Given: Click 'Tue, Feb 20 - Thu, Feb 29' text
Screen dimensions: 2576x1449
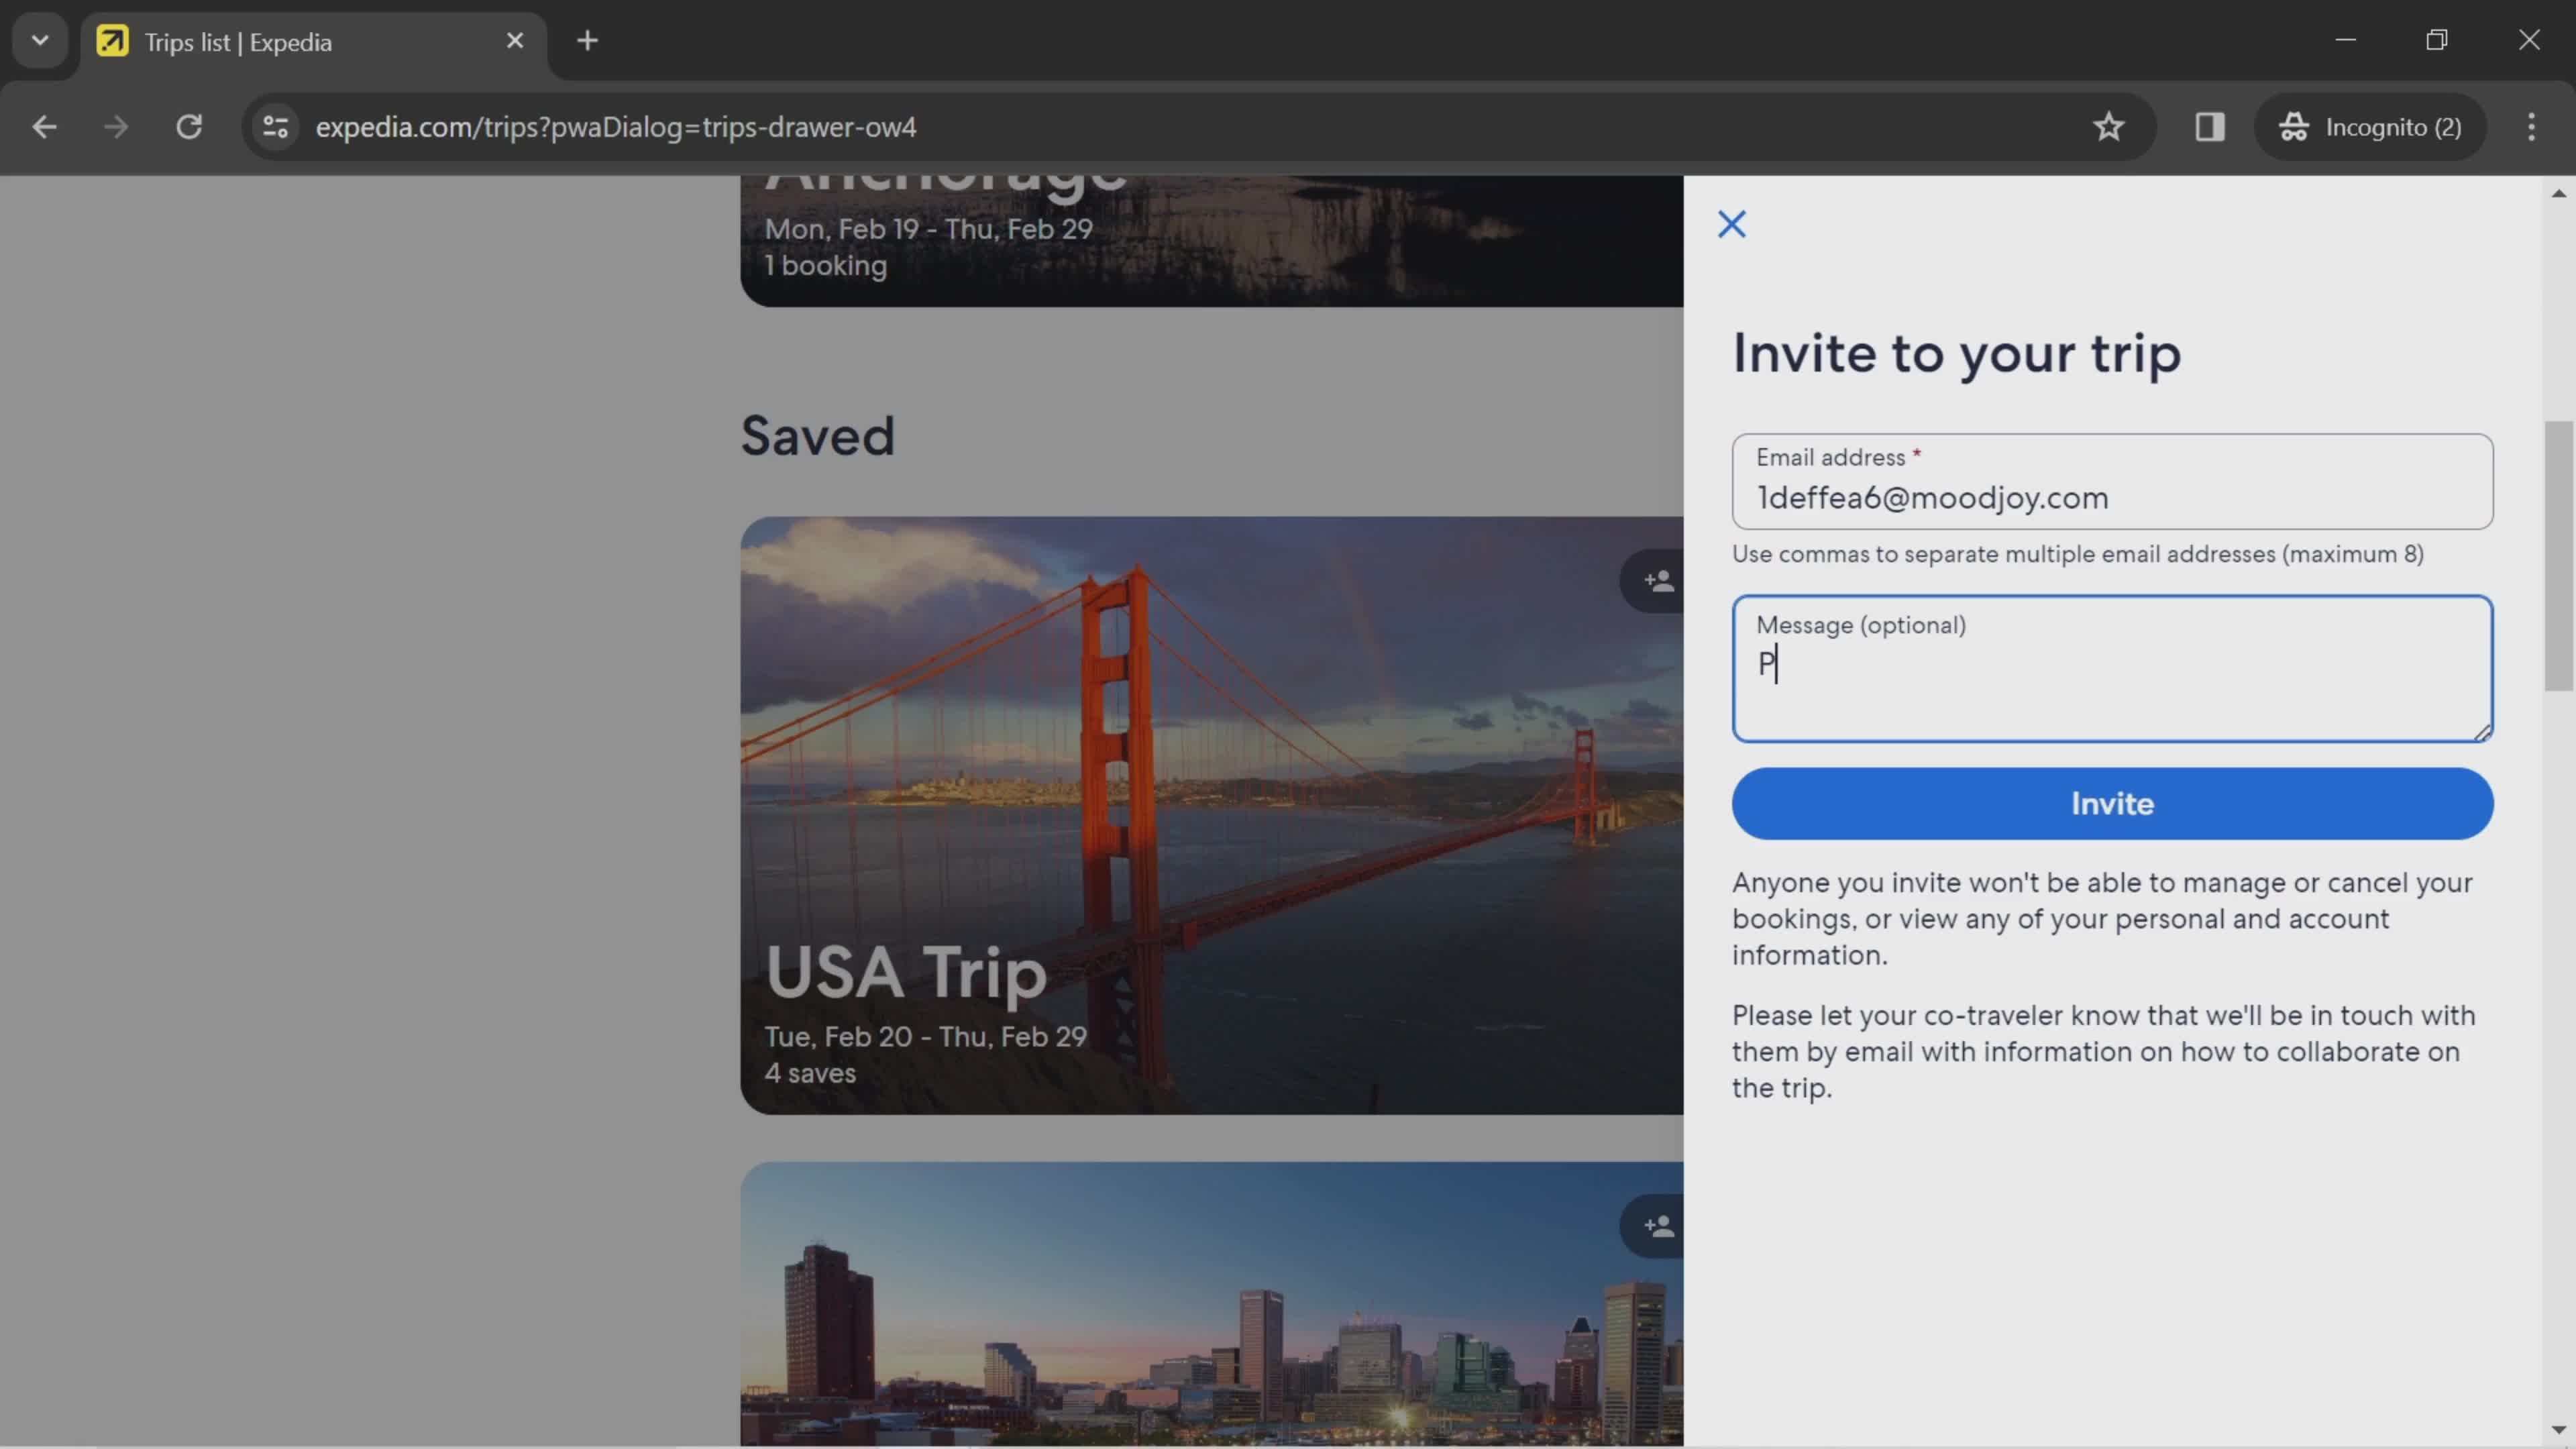Looking at the screenshot, I should click(x=925, y=1036).
